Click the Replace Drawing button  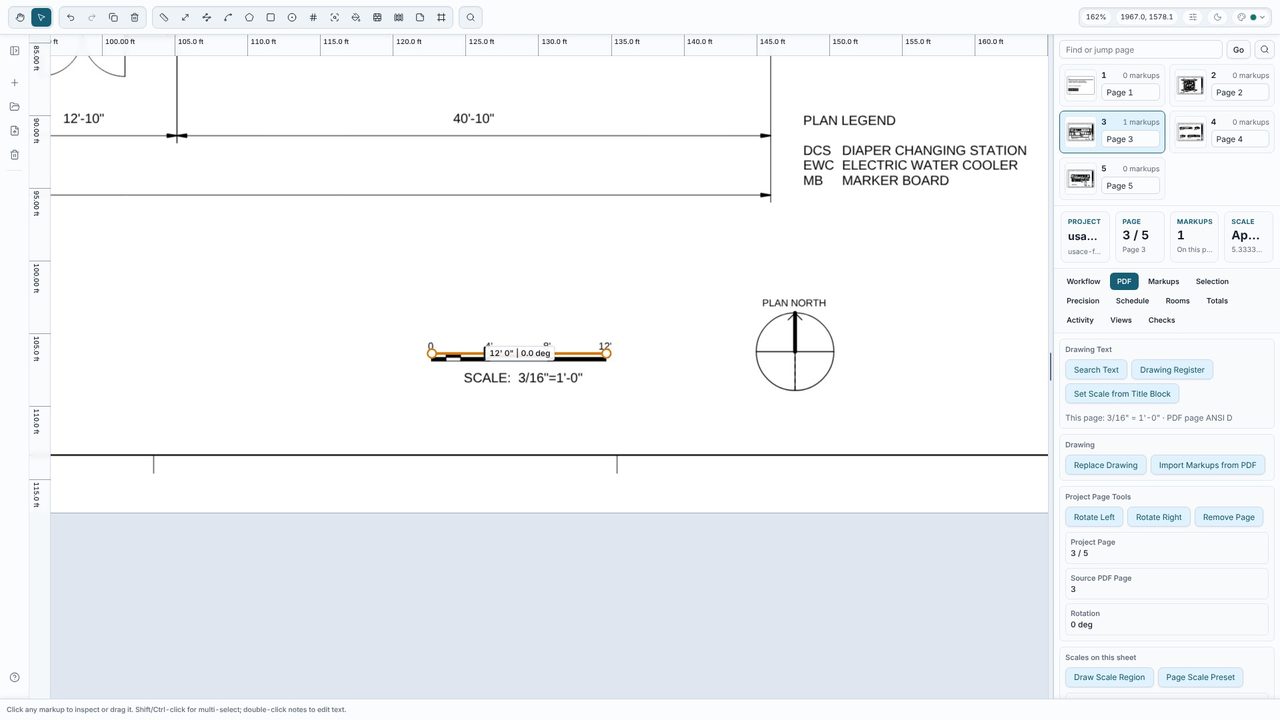pos(1106,465)
